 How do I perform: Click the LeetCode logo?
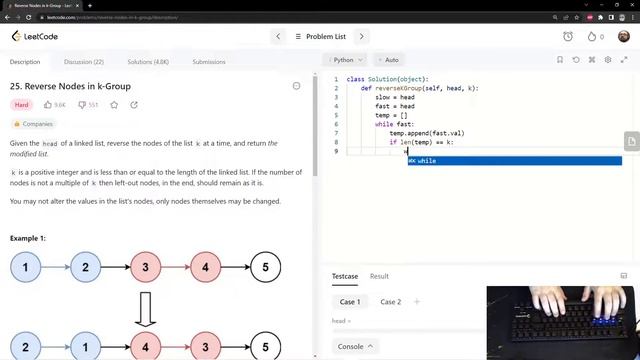coord(35,36)
